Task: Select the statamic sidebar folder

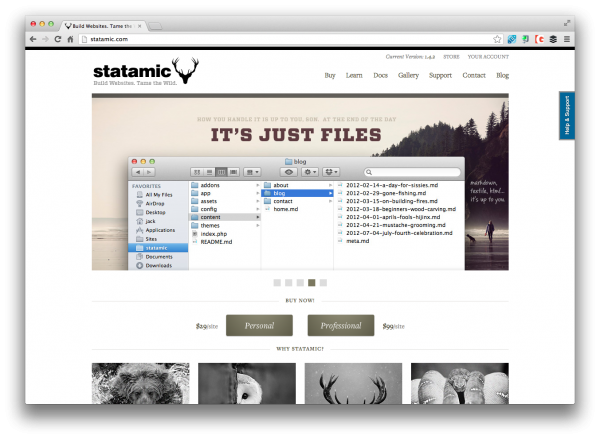Action: 158,248
